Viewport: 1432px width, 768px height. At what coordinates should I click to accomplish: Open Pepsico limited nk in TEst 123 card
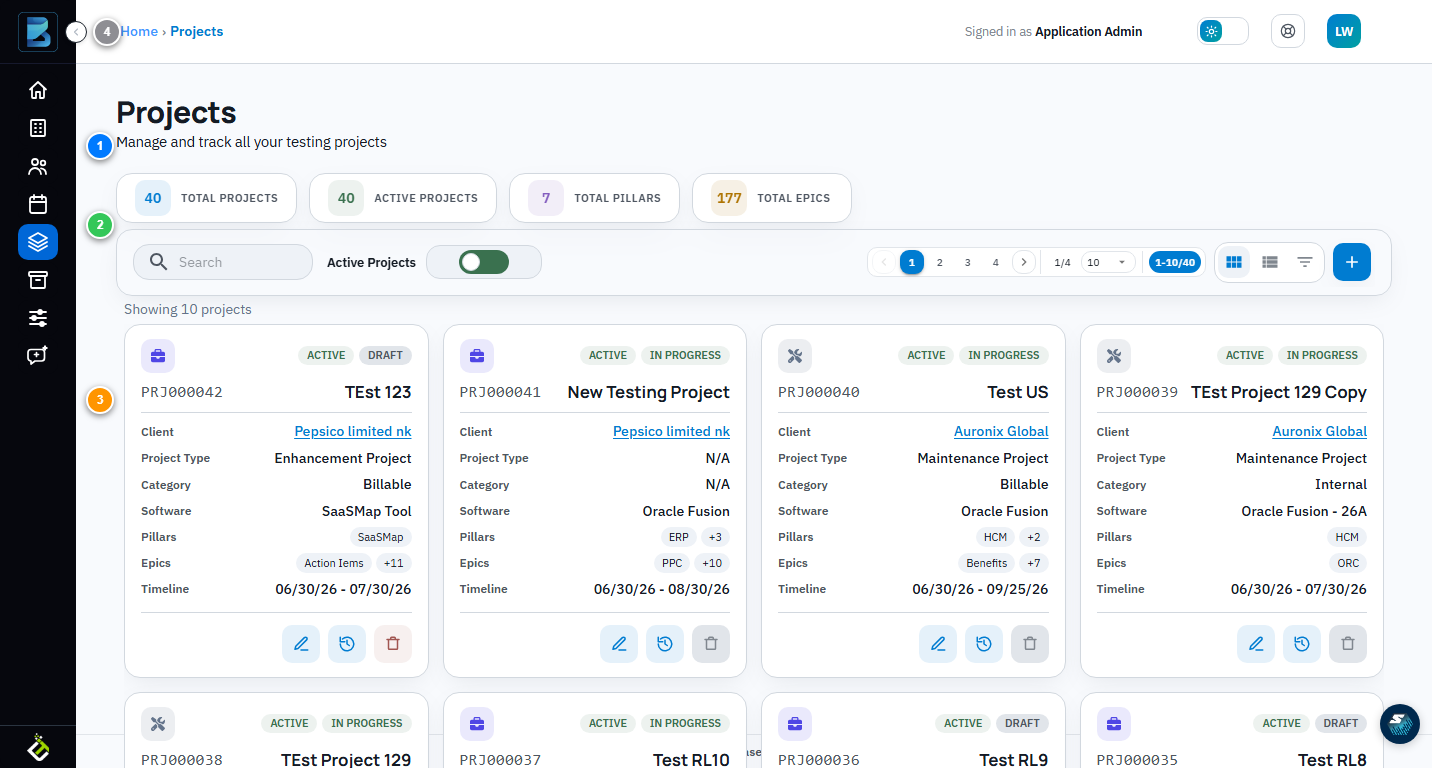point(353,432)
